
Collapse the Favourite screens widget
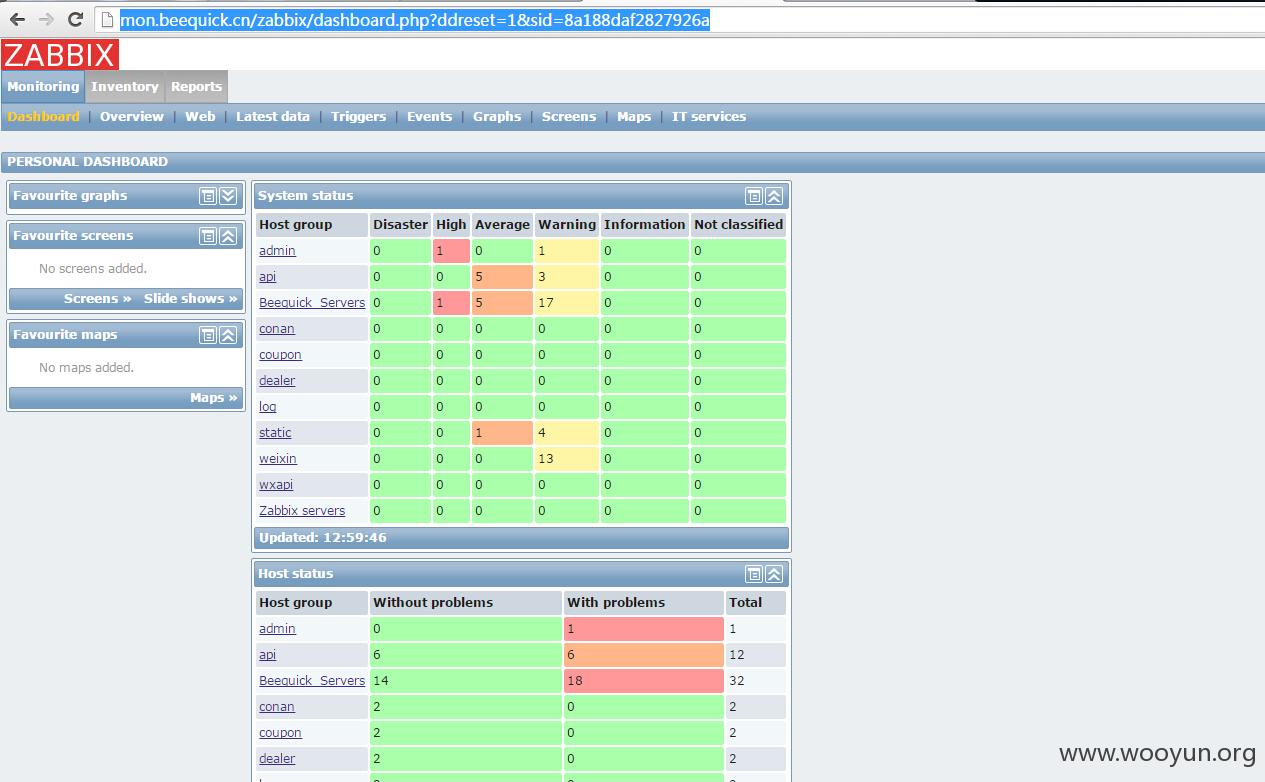point(228,236)
